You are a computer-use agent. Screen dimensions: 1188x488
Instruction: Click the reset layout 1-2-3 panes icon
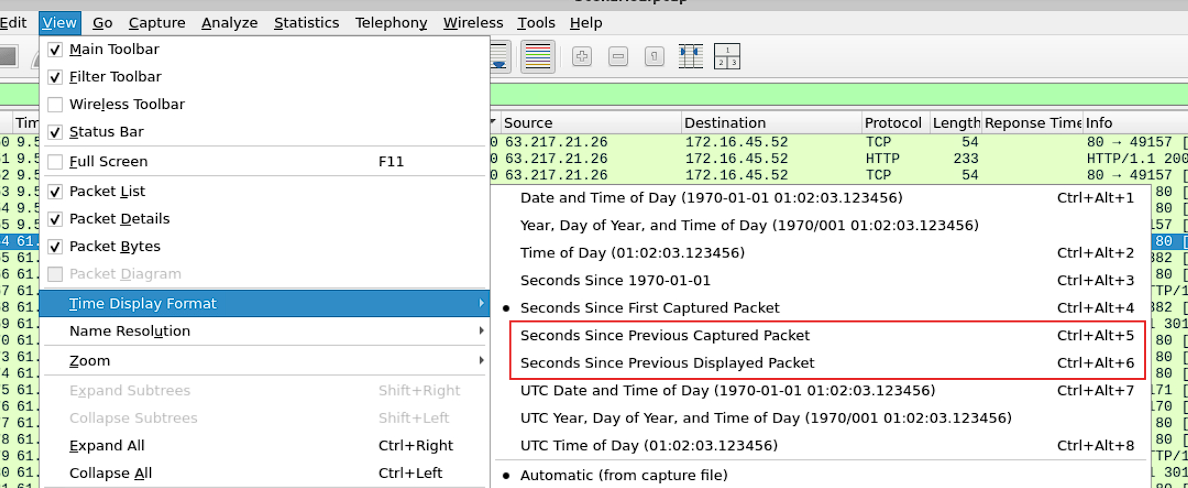point(727,57)
